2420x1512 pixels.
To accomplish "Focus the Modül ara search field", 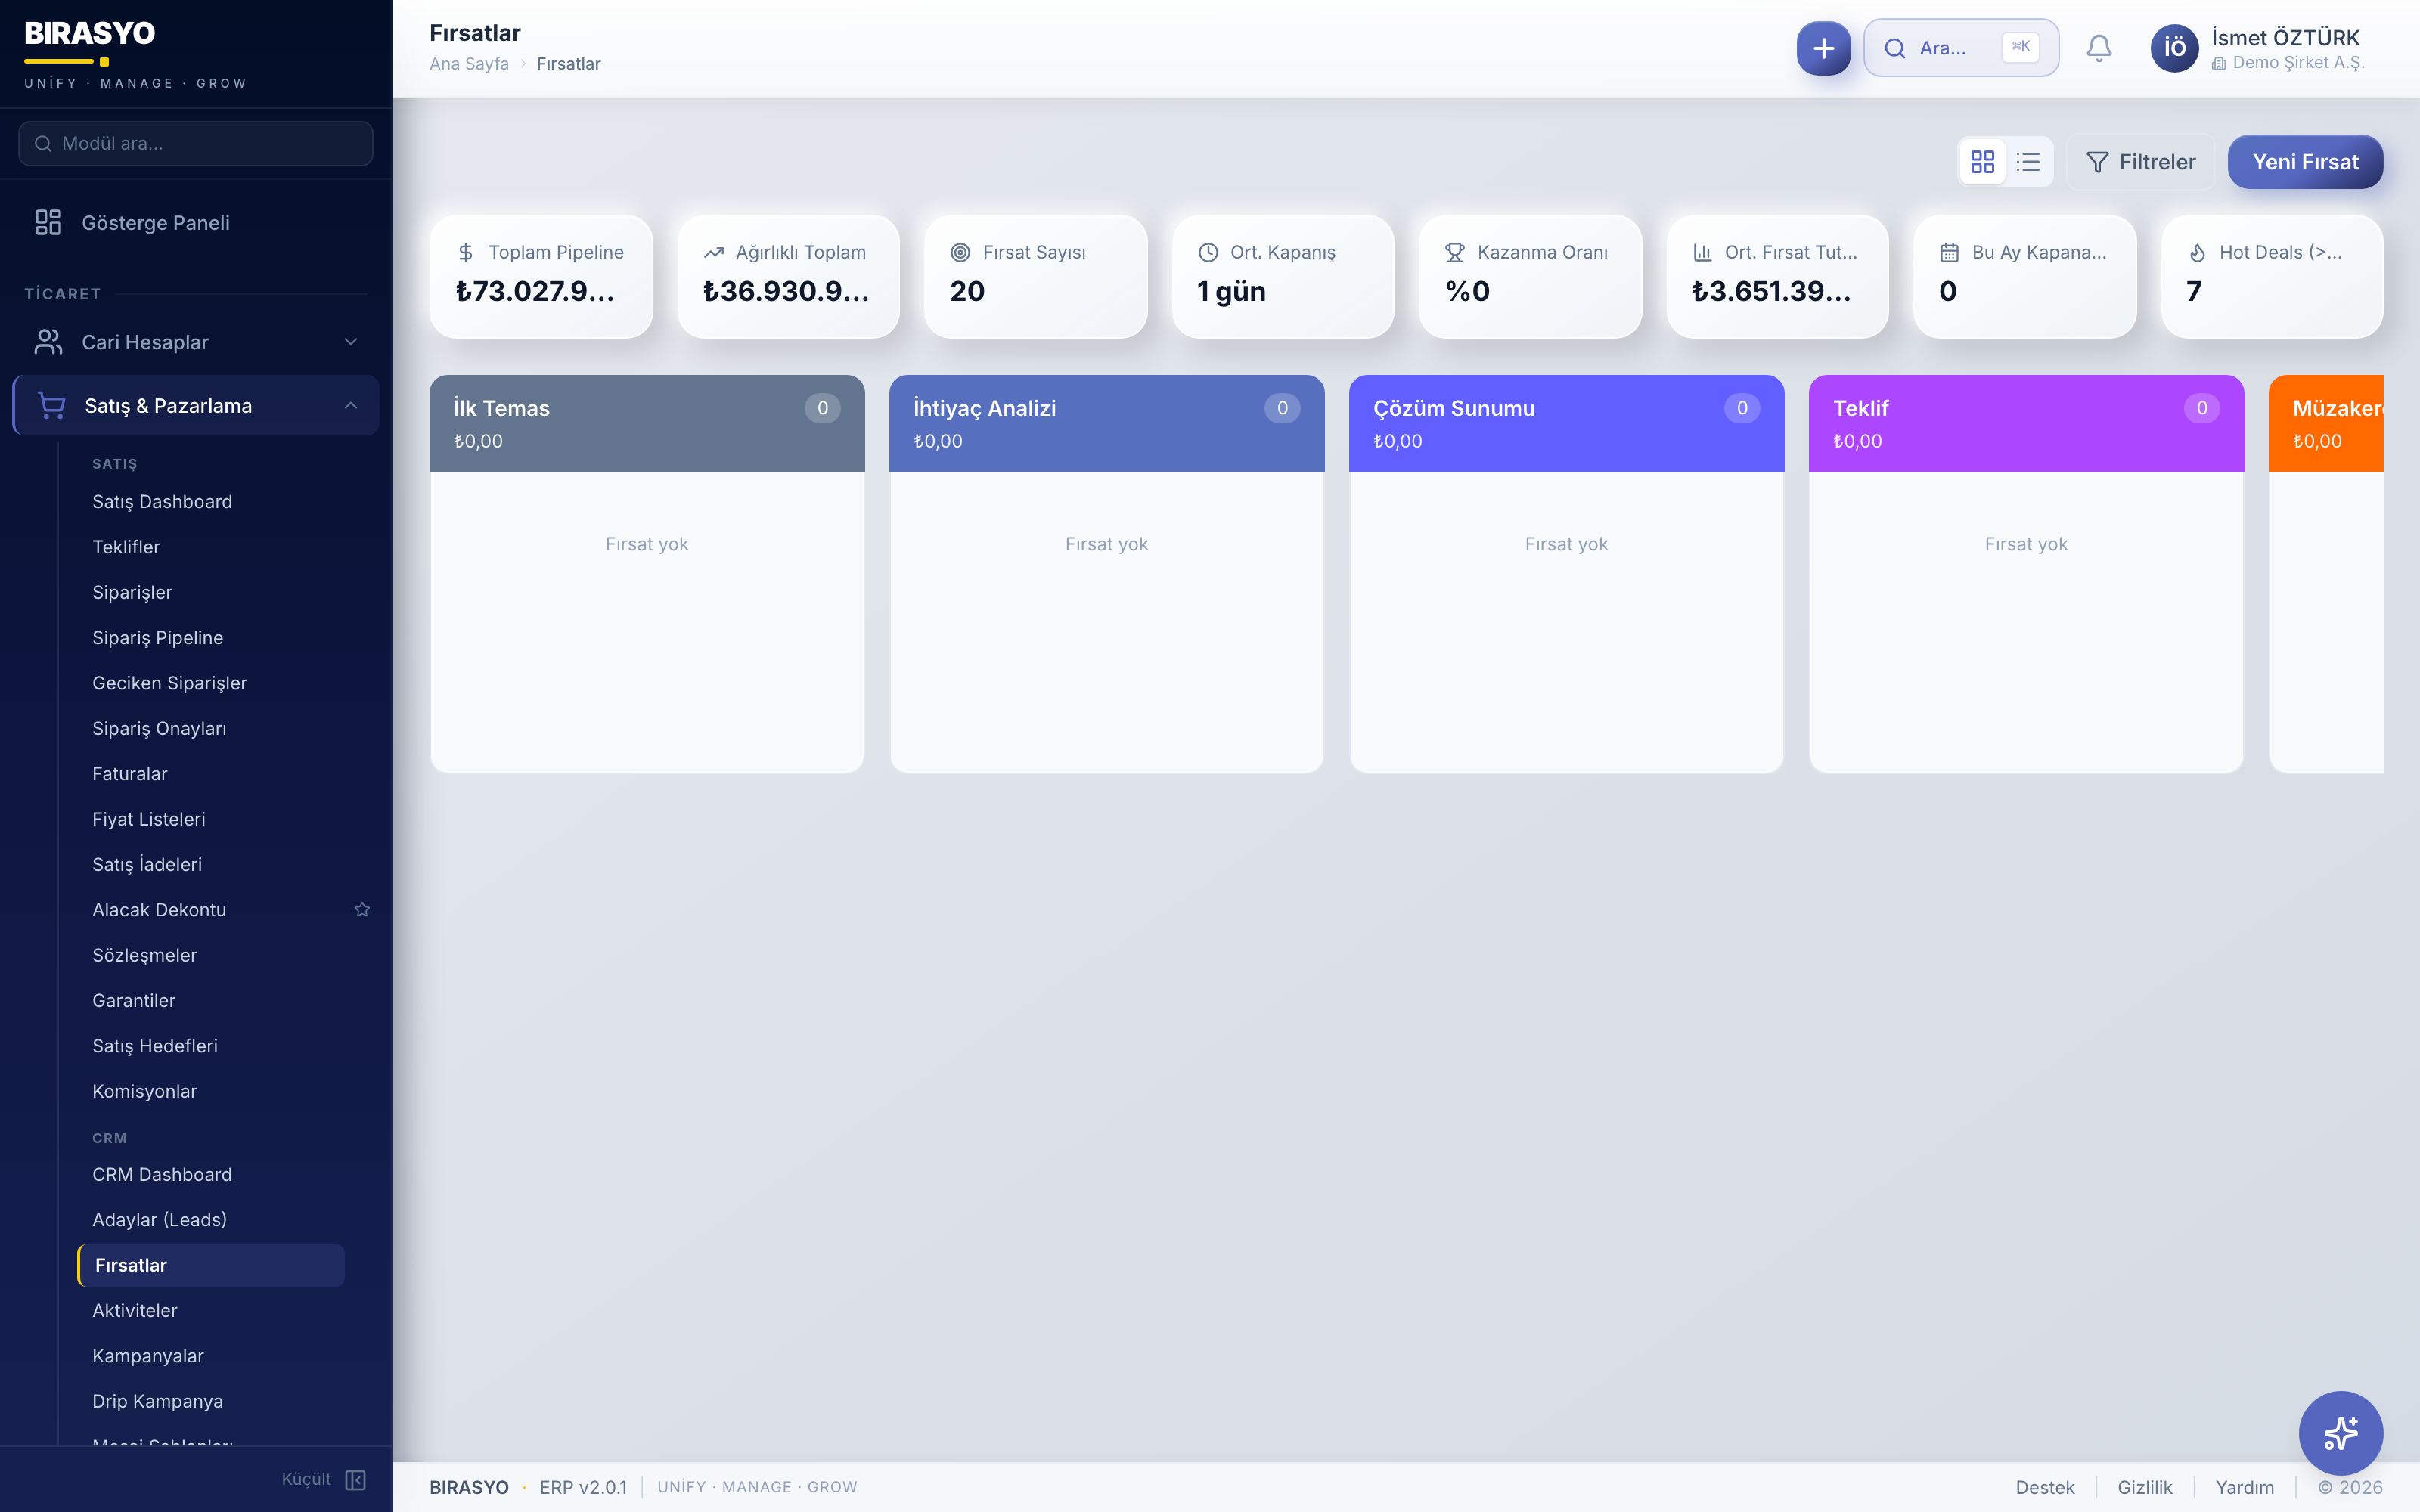I will (x=196, y=144).
